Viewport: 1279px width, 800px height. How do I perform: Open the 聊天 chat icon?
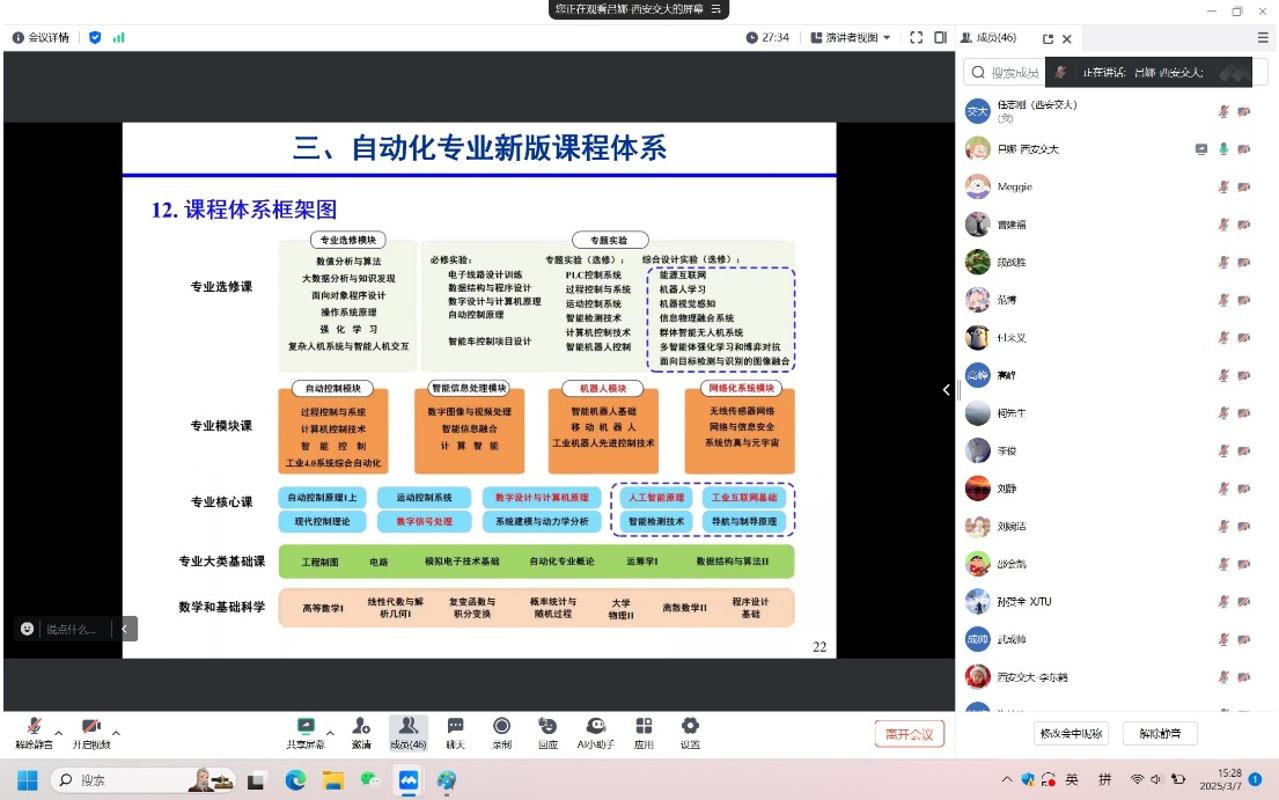455,731
